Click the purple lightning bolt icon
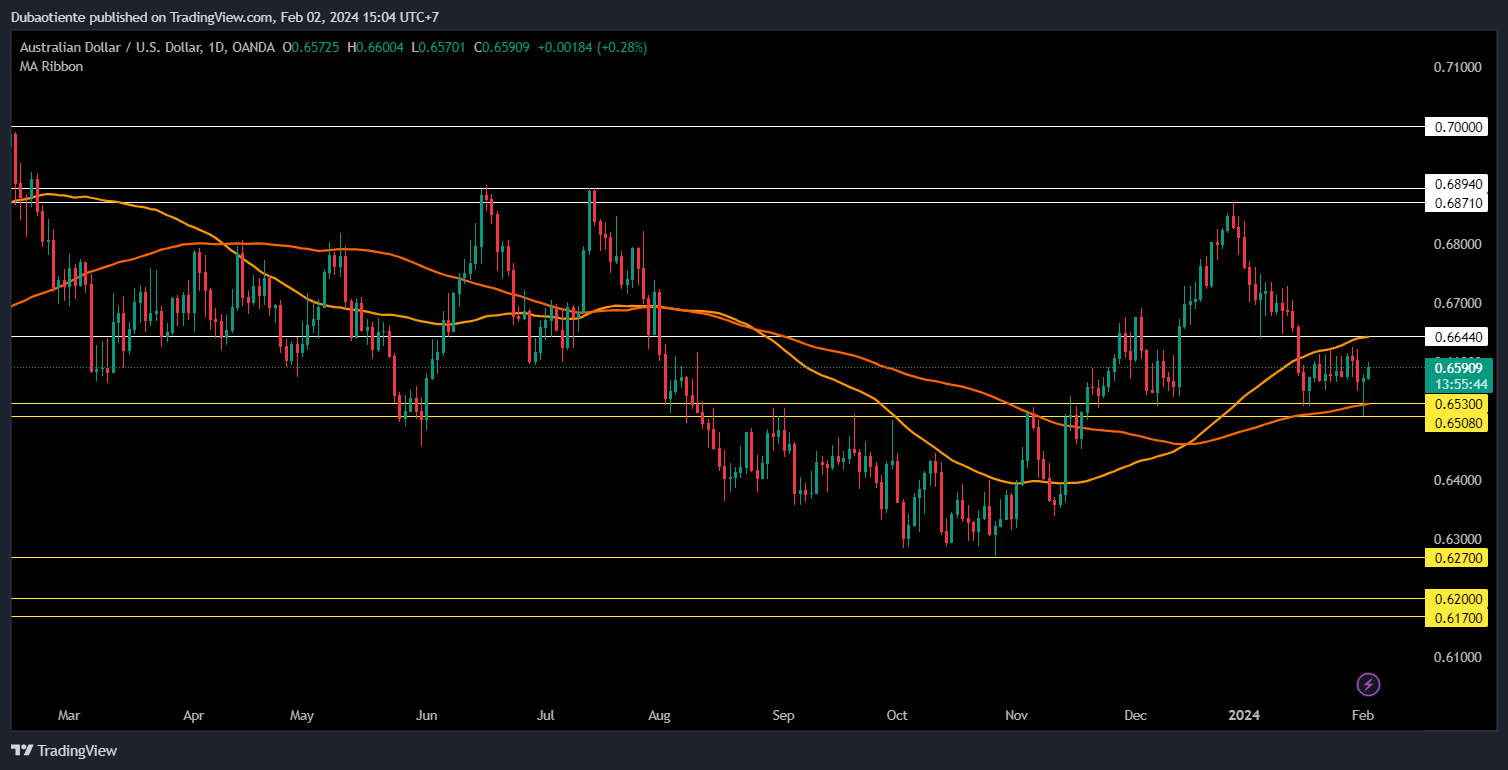The width and height of the screenshot is (1508, 770). (1368, 685)
